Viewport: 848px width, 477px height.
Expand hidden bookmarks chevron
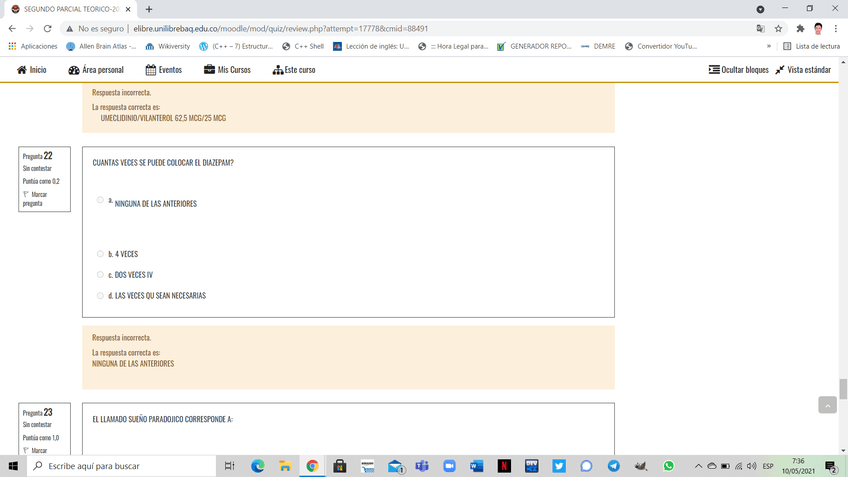[768, 47]
